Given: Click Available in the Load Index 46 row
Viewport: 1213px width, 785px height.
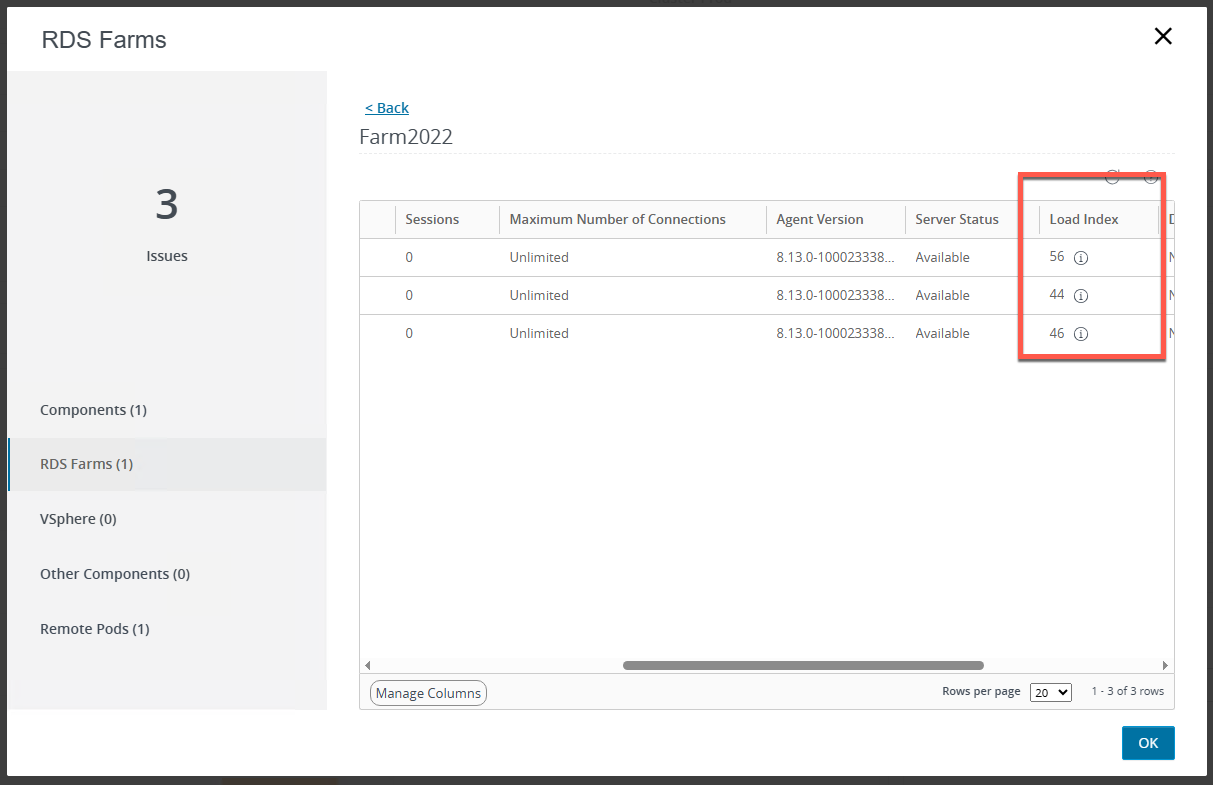Looking at the screenshot, I should pos(943,333).
